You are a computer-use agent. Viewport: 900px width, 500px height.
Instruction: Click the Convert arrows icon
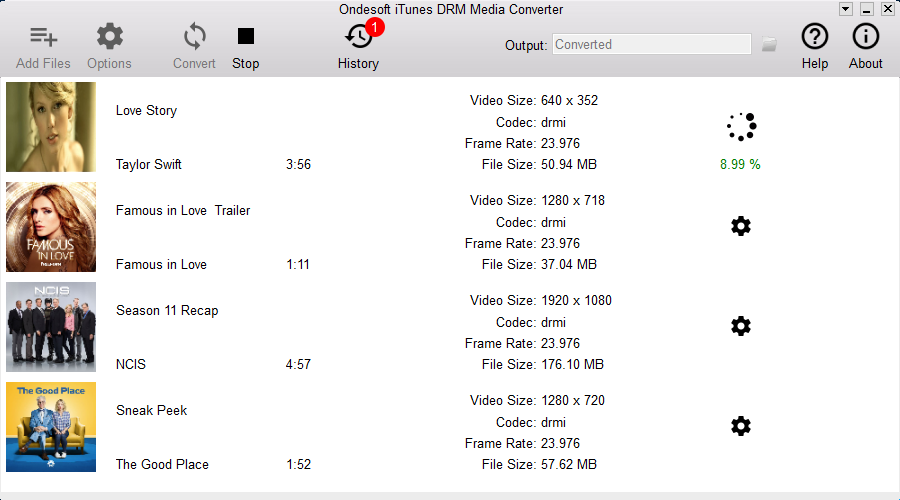(x=194, y=38)
